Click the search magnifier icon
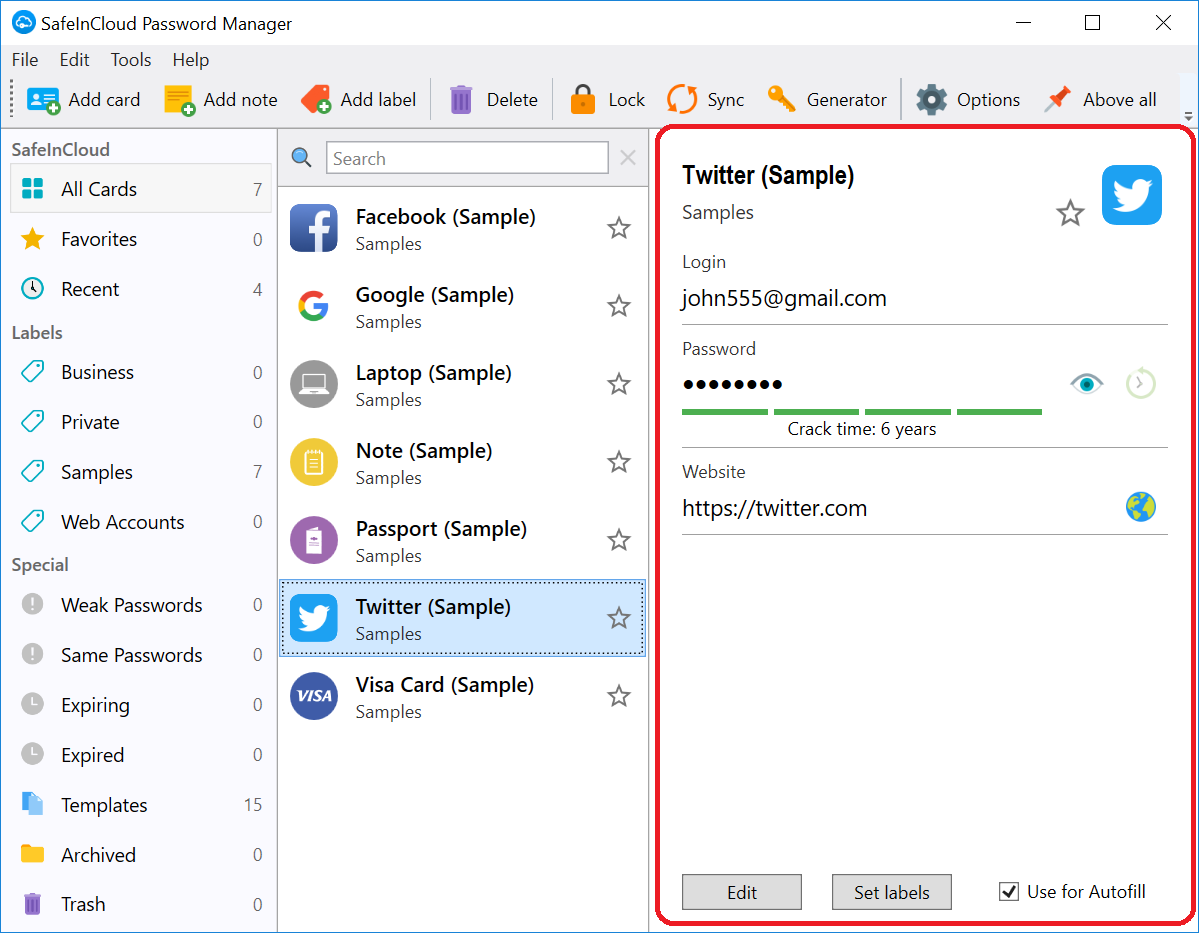The image size is (1199, 933). 301,158
